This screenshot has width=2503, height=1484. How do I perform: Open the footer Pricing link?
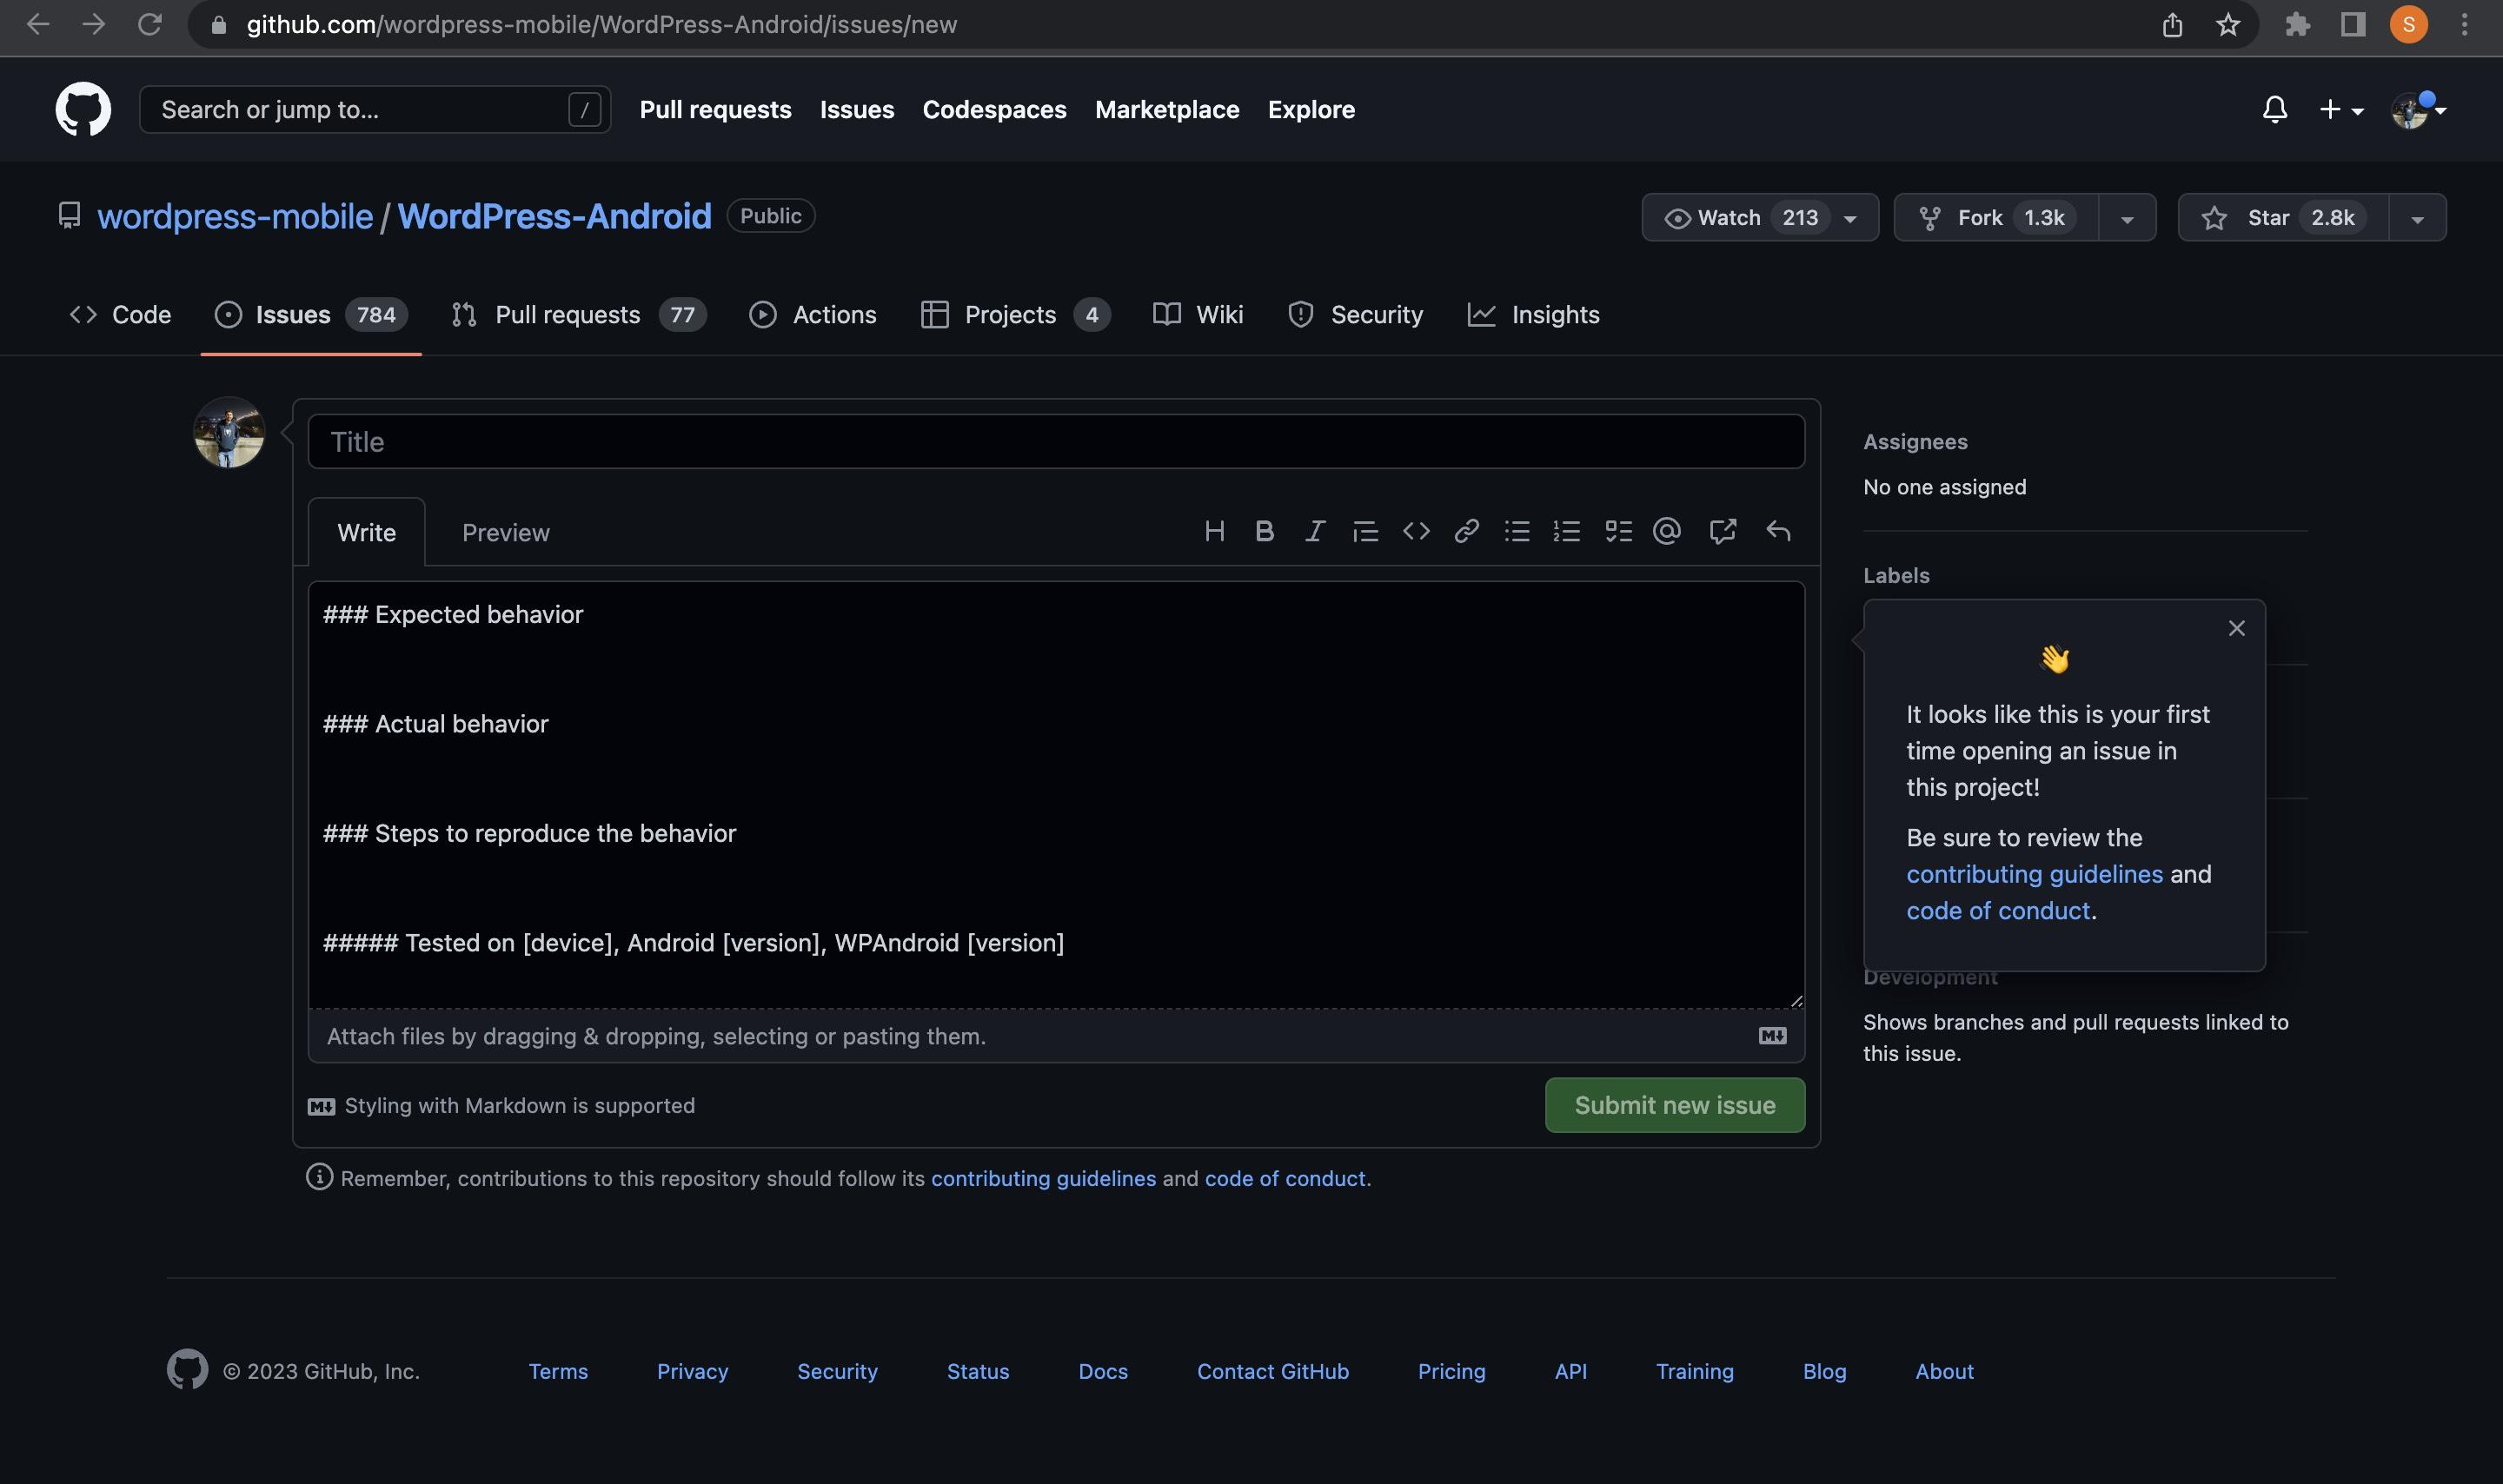pyautogui.click(x=1451, y=1371)
